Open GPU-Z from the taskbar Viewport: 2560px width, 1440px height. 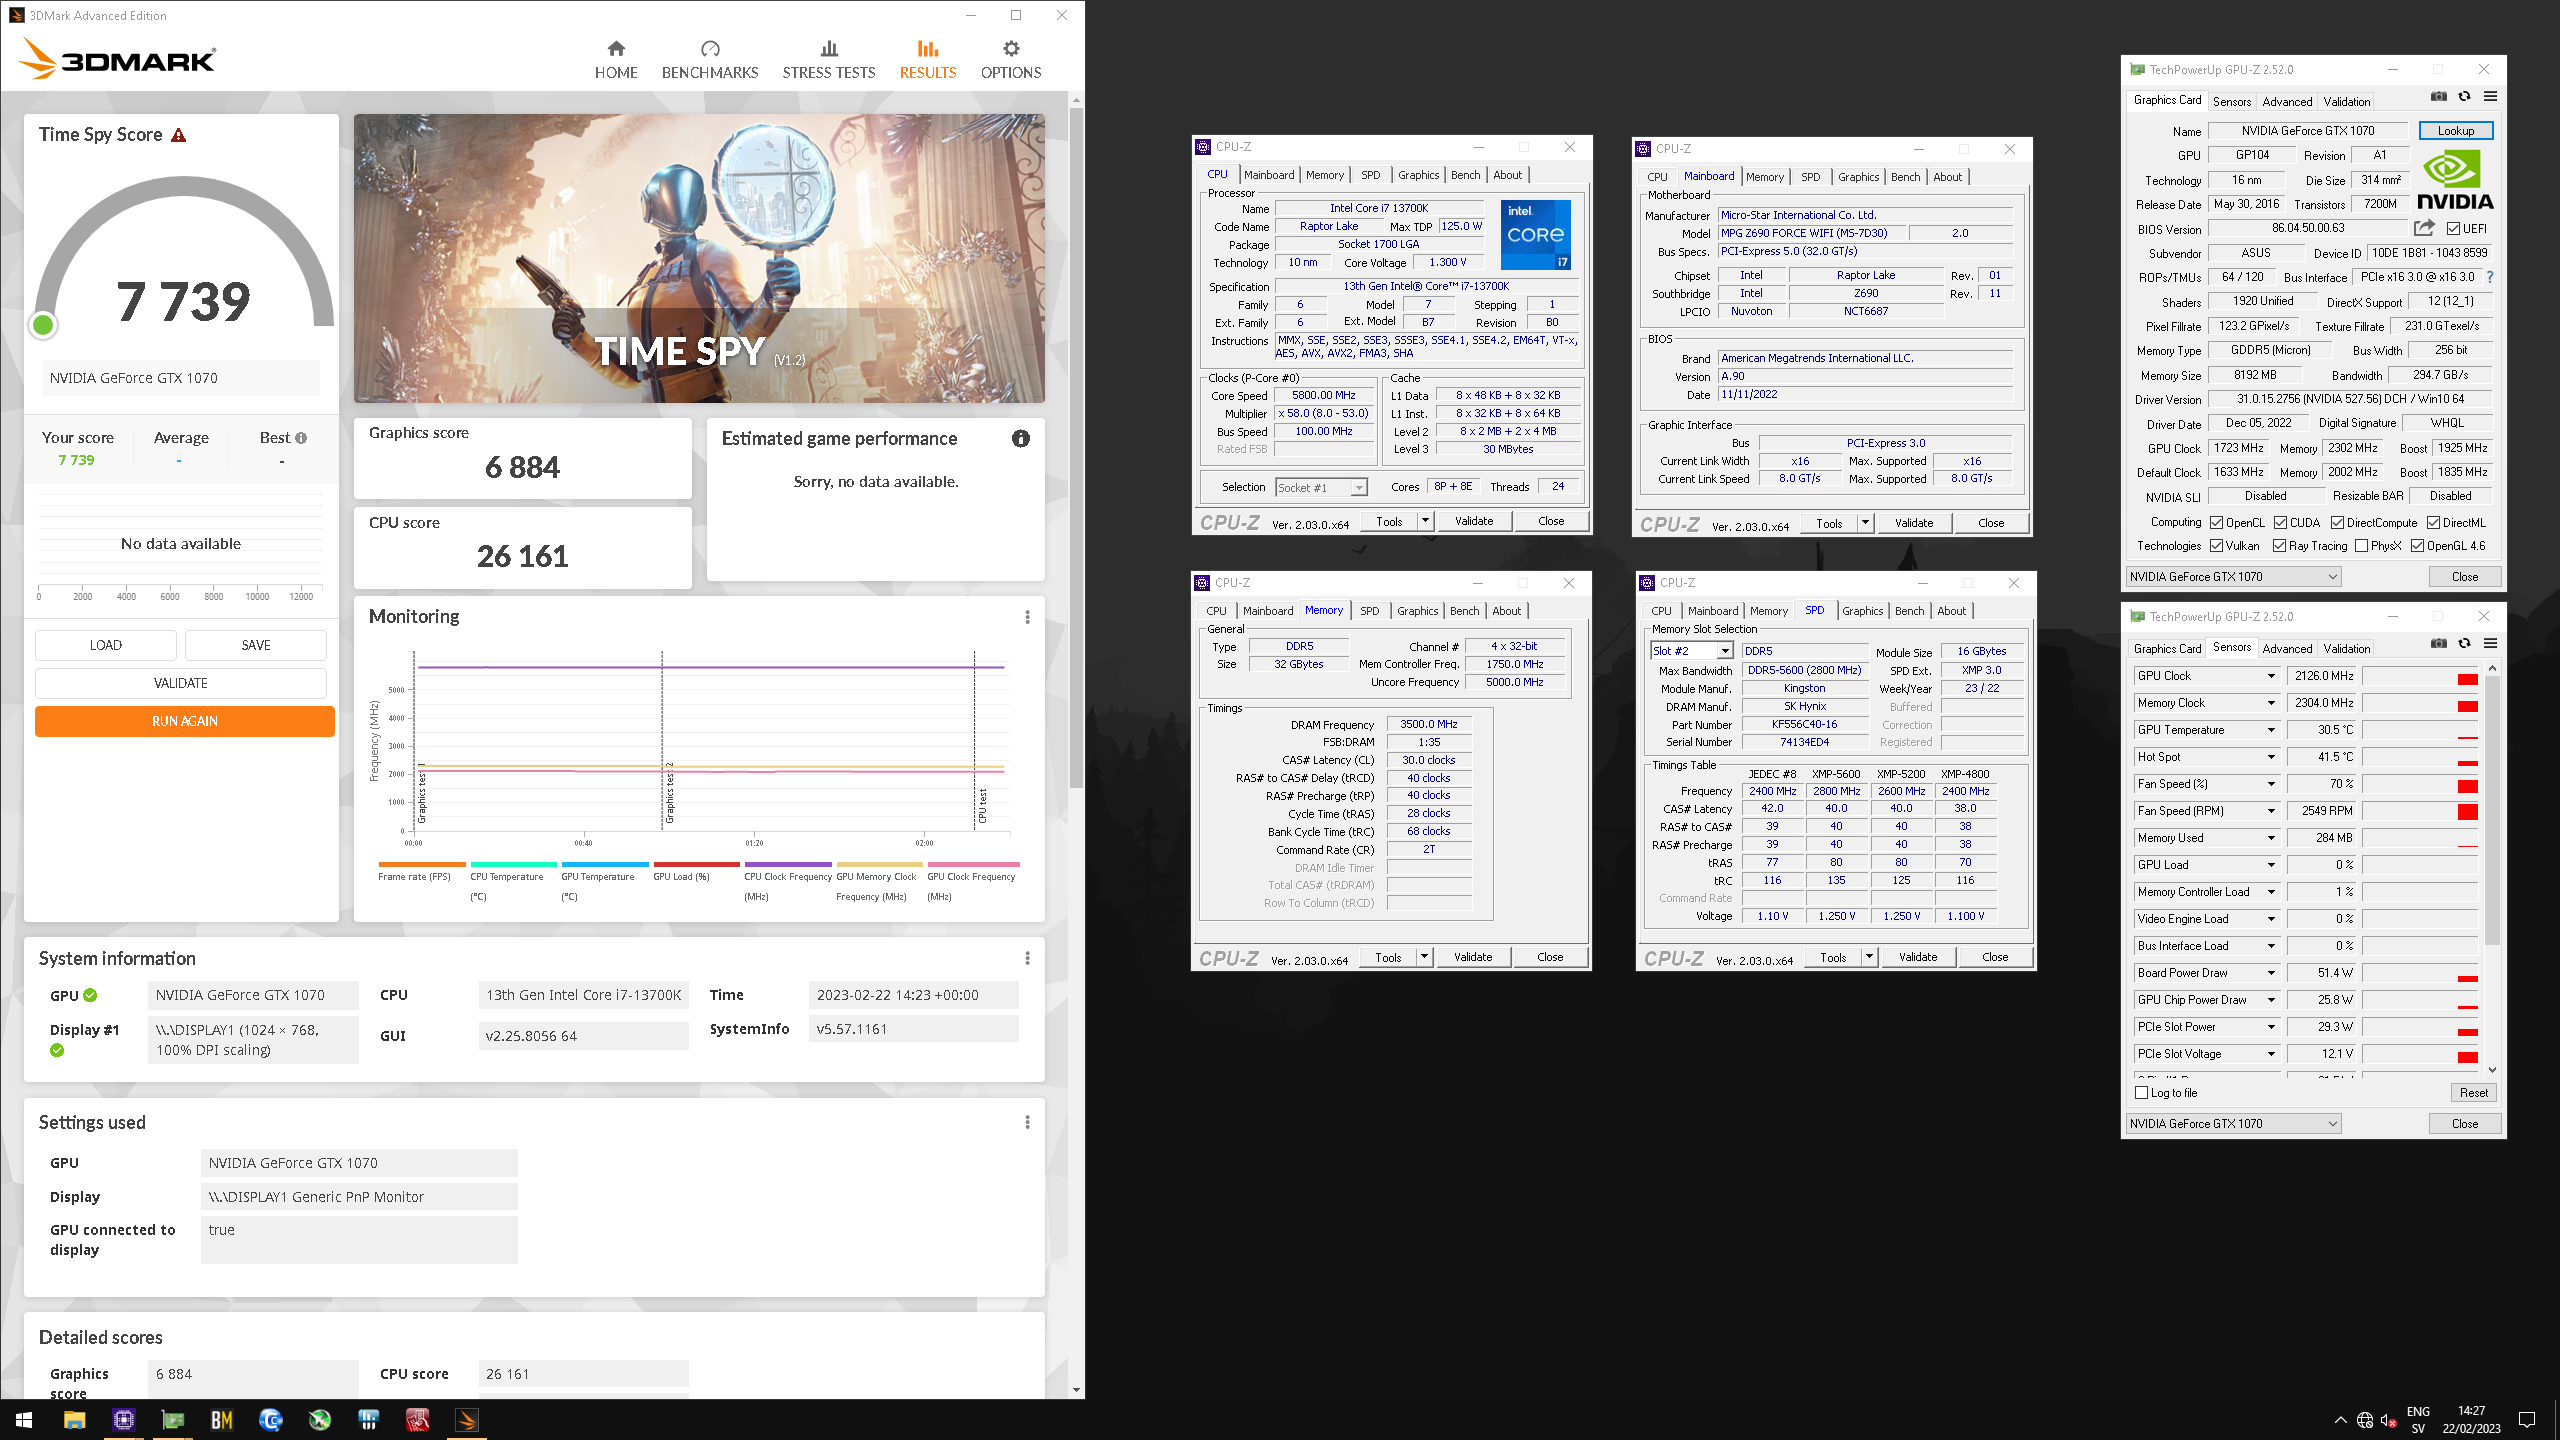click(173, 1420)
